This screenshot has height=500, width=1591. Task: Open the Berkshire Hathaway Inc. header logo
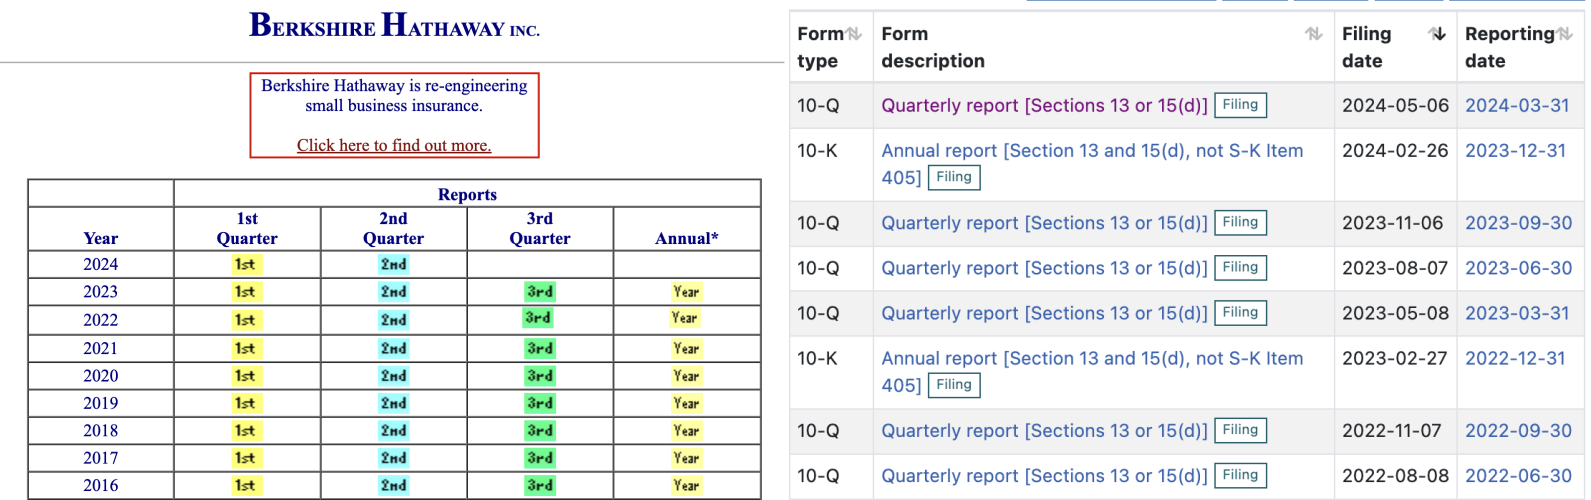tap(394, 25)
